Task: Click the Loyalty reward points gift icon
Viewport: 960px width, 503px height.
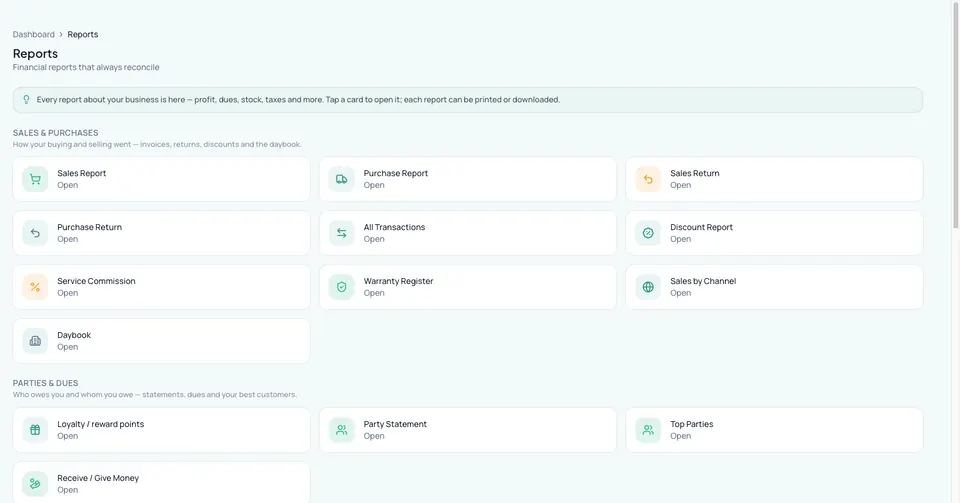Action: 35,430
